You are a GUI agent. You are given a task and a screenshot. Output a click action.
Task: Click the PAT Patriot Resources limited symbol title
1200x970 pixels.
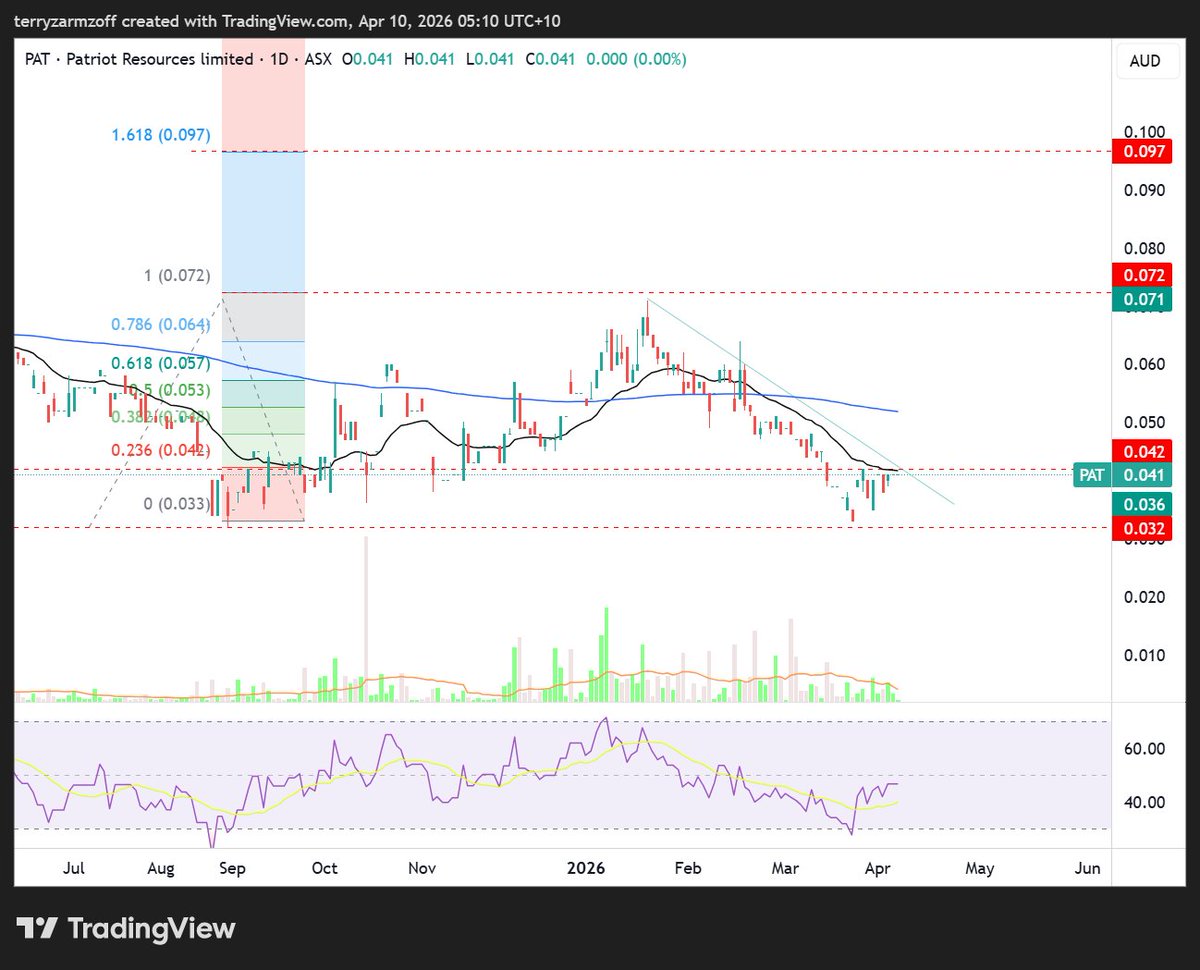137,60
